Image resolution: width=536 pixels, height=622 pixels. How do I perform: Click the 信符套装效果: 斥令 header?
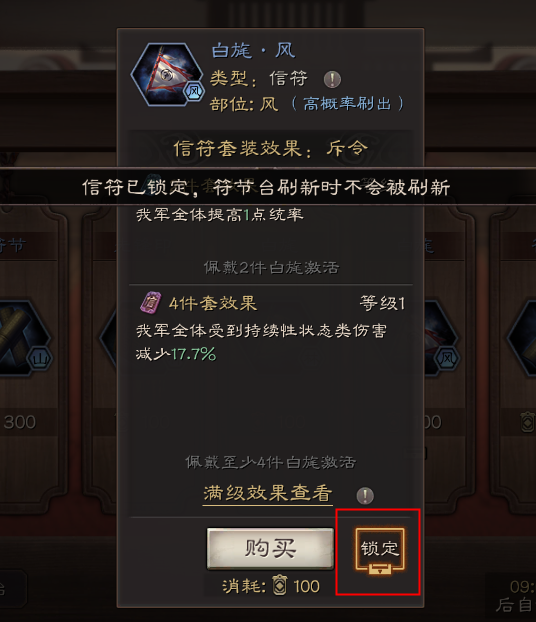click(x=271, y=149)
